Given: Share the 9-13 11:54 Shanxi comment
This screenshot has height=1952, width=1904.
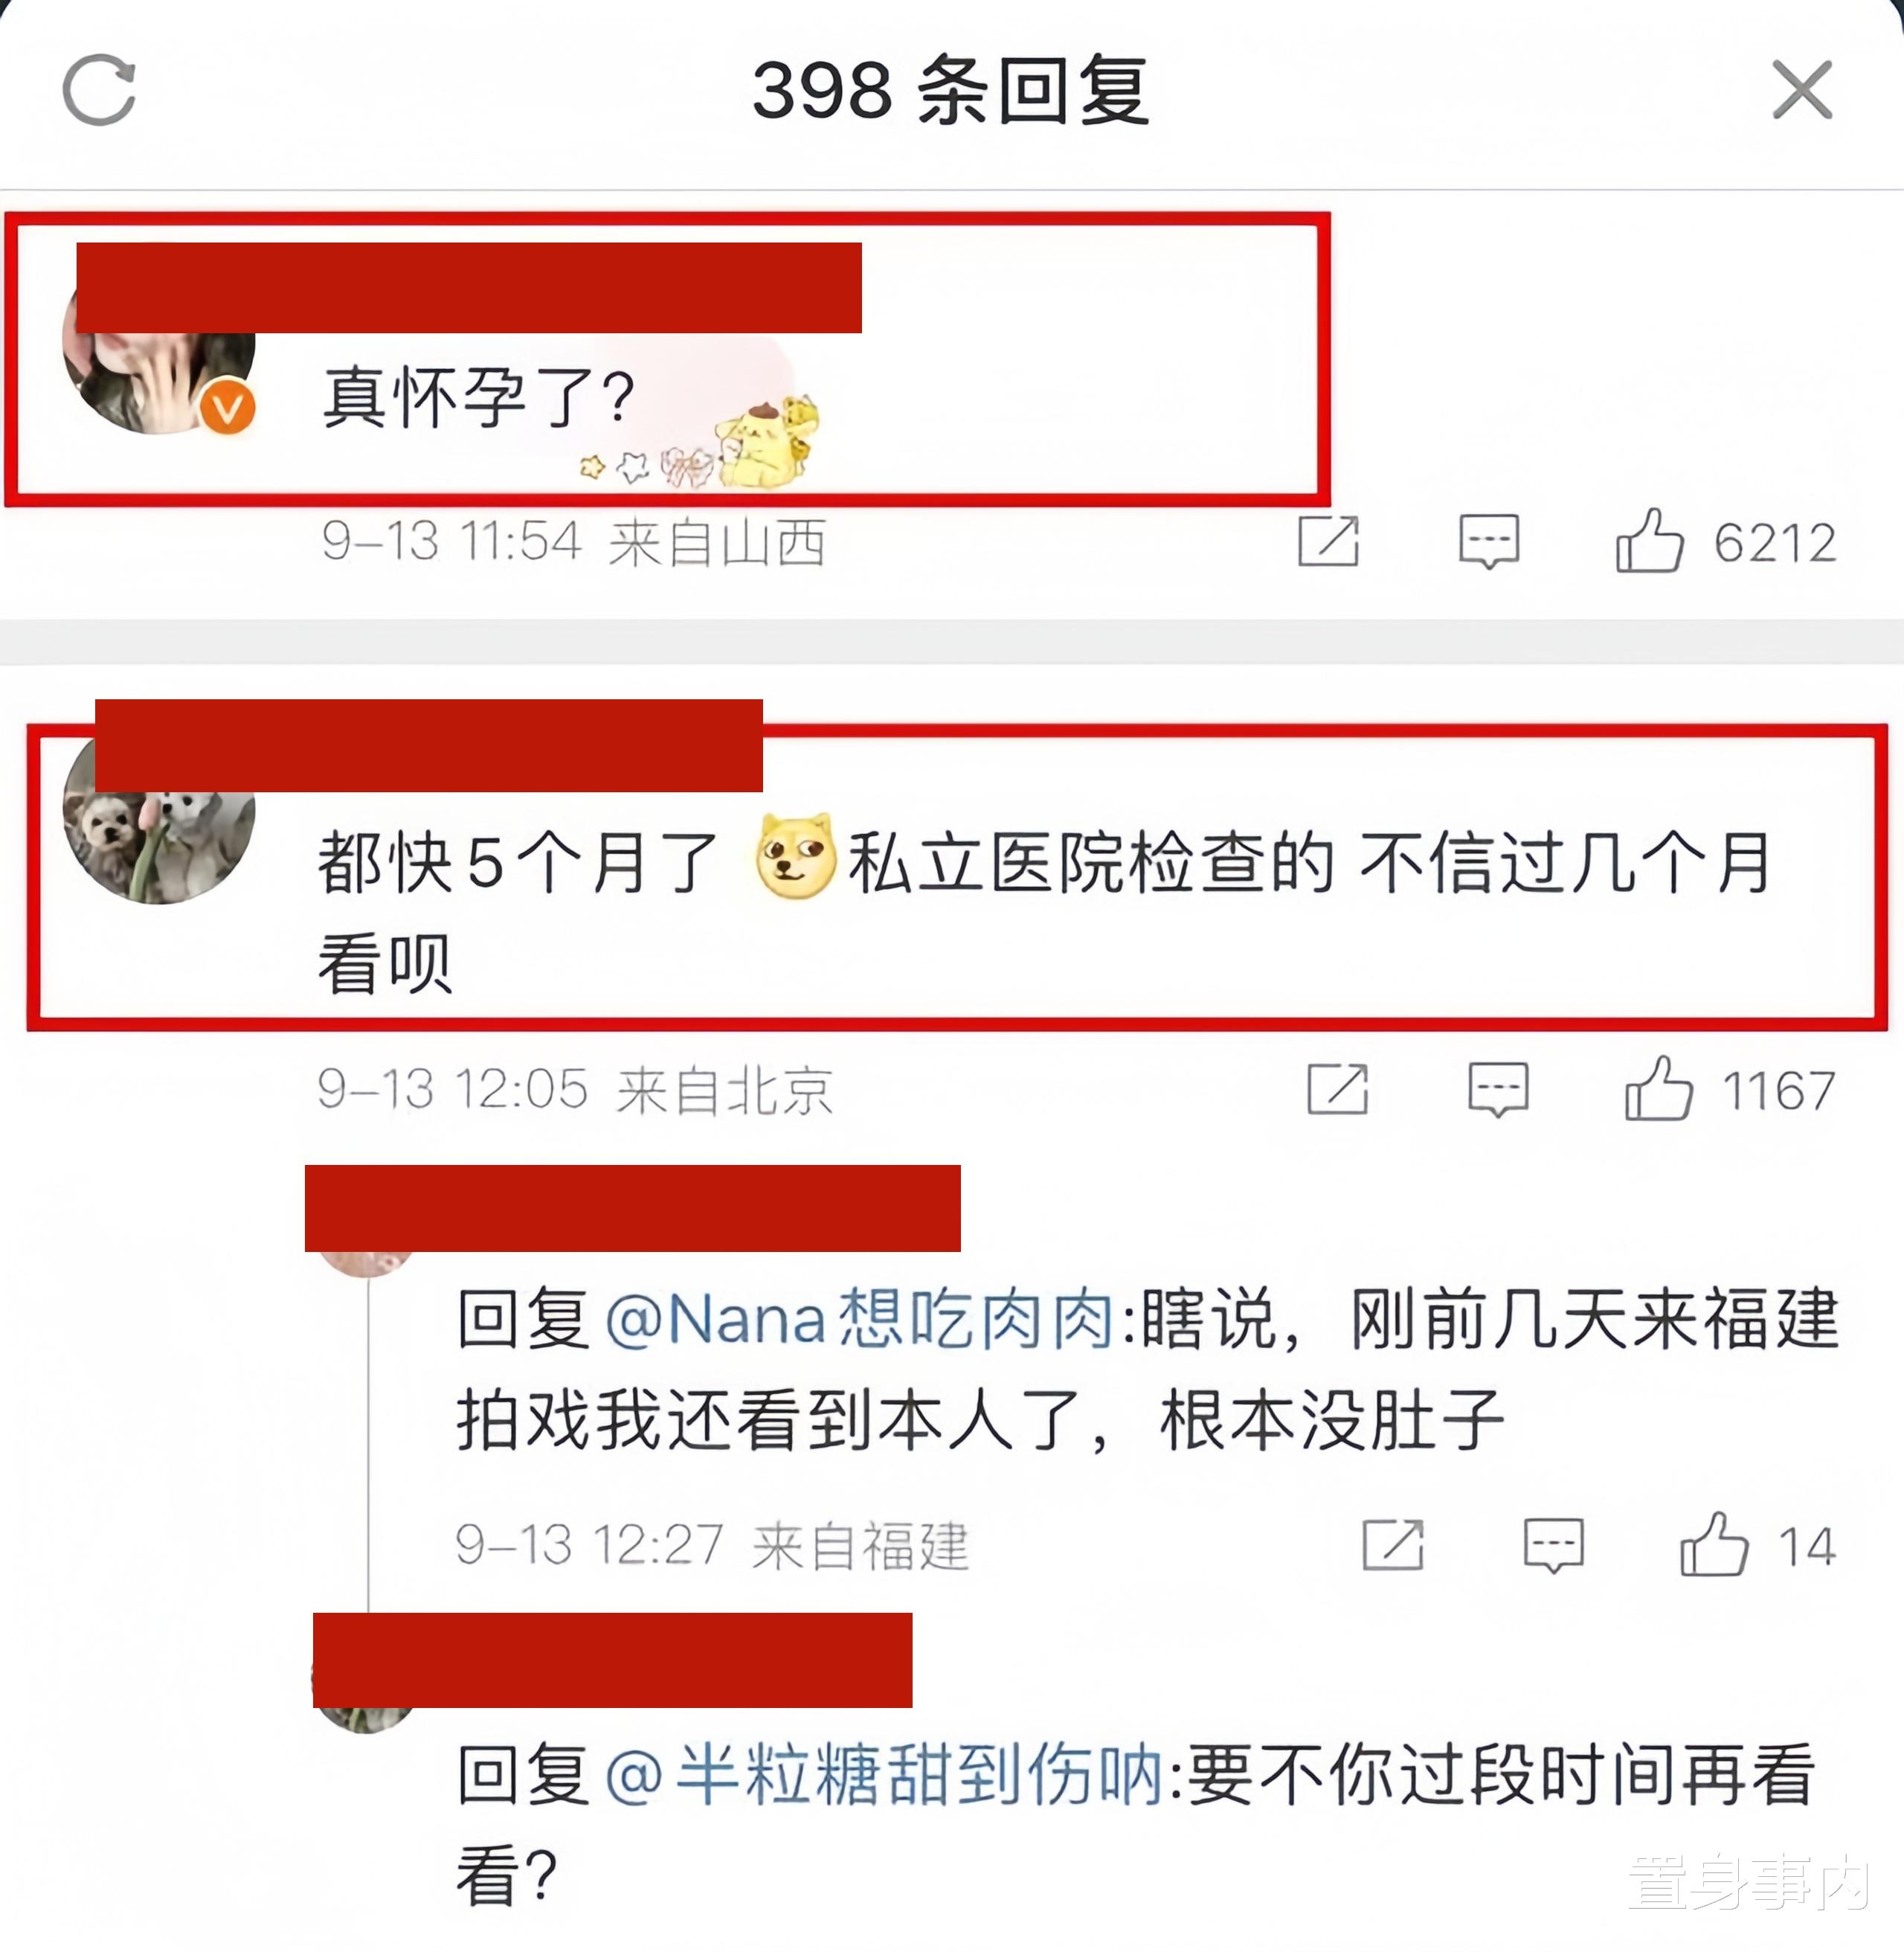Looking at the screenshot, I should (1328, 542).
